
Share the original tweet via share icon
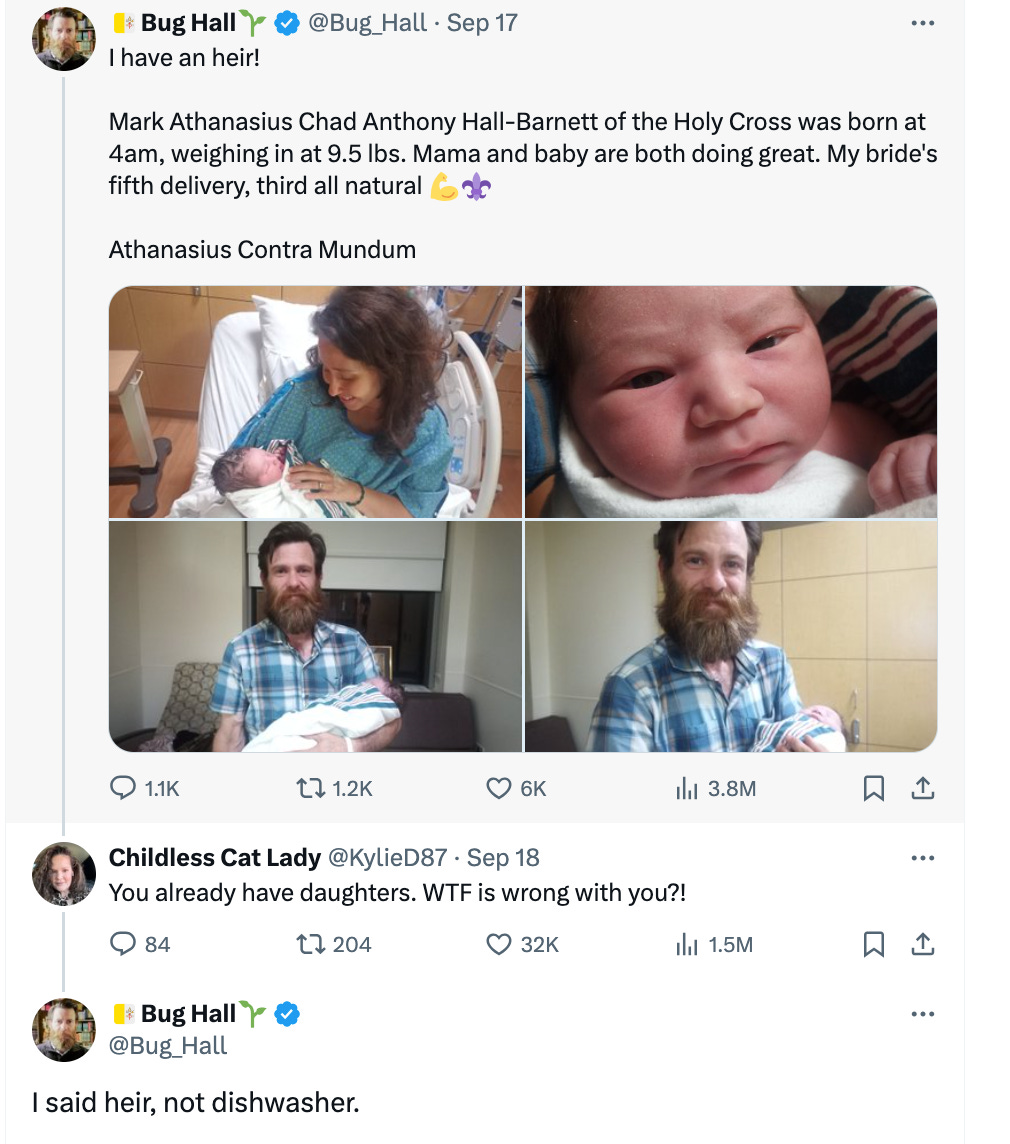click(922, 789)
